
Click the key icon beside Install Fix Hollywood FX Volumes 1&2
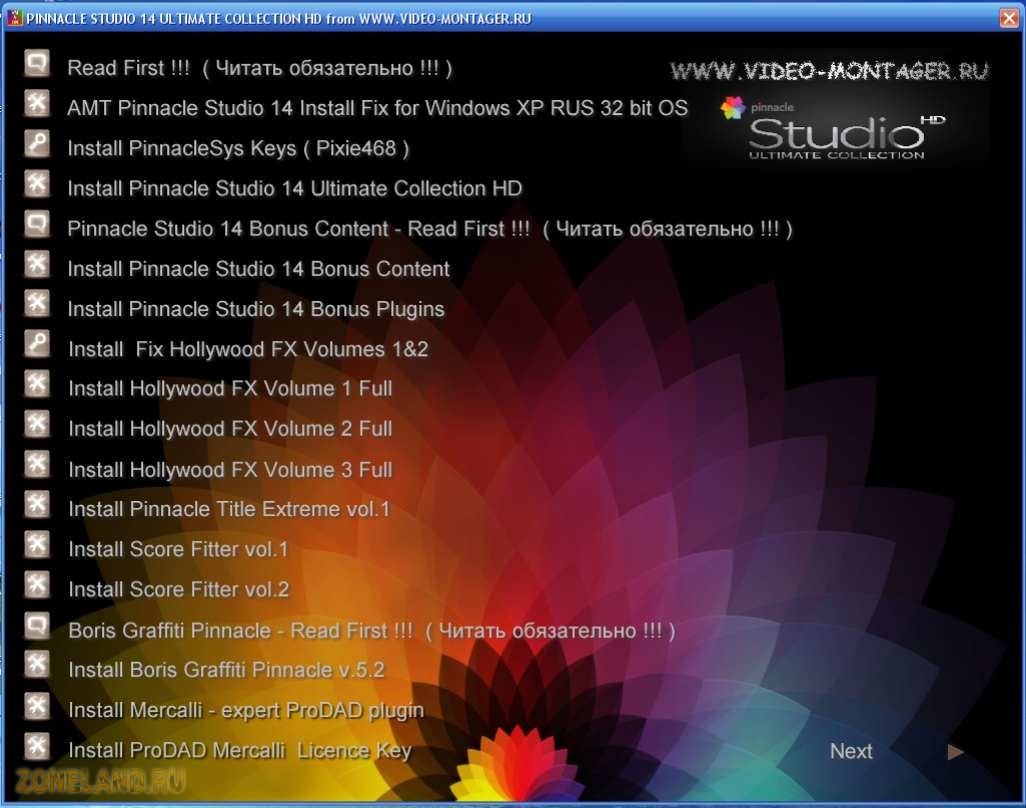(x=37, y=344)
